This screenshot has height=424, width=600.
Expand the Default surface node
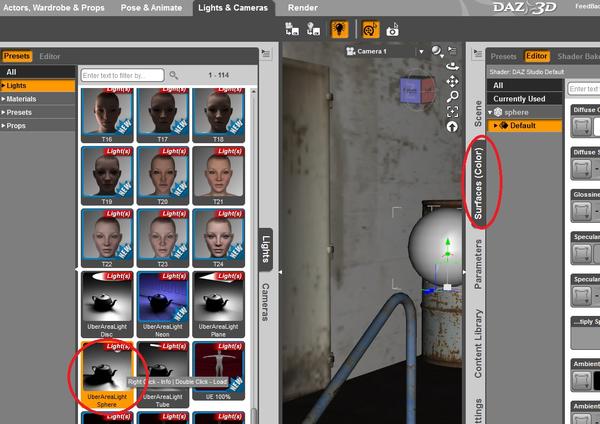coord(496,126)
